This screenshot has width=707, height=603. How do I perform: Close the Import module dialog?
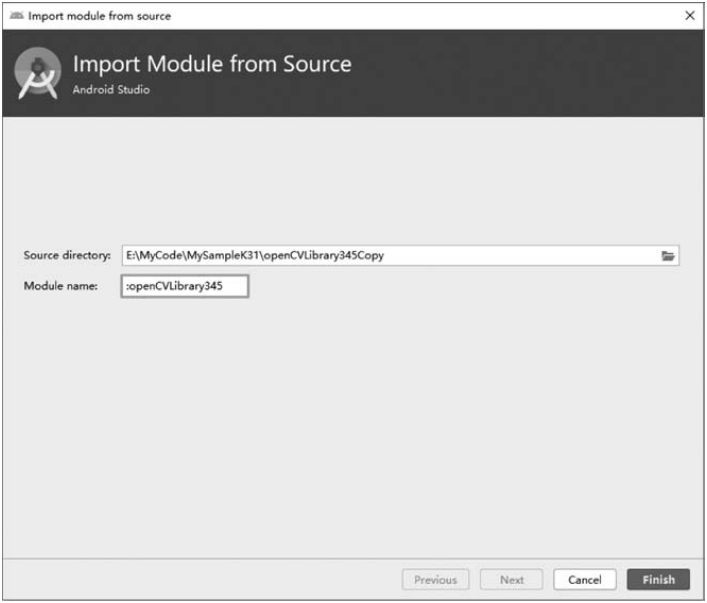tap(690, 16)
